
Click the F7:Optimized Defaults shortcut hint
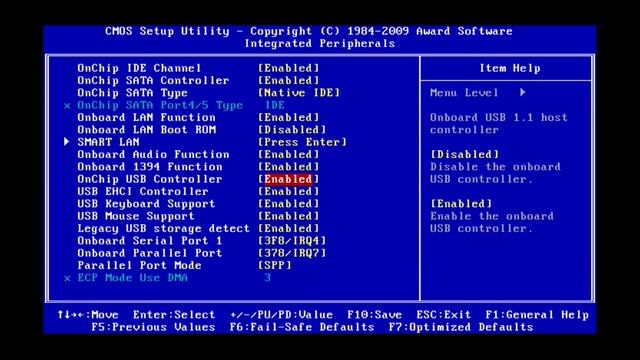pos(461,327)
